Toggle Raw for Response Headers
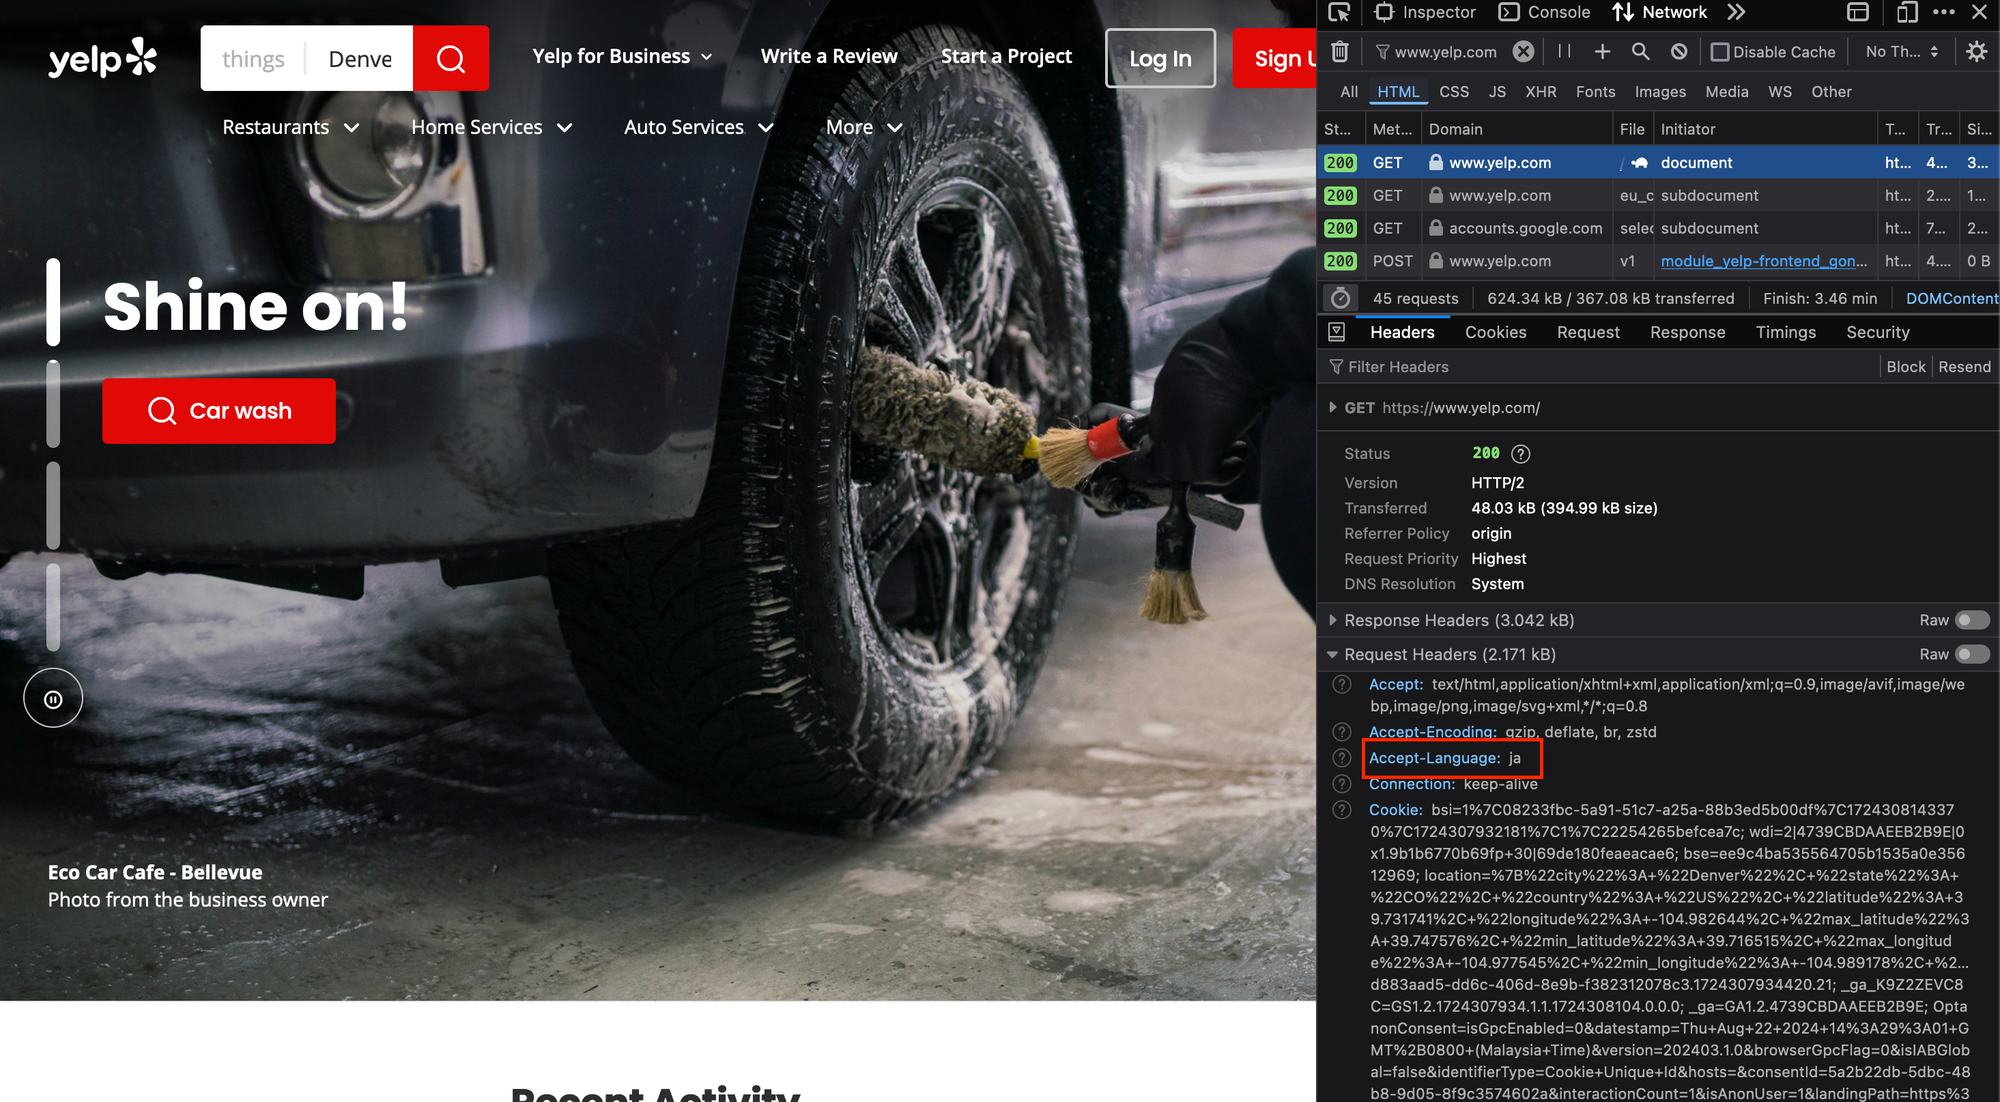 pyautogui.click(x=1971, y=620)
